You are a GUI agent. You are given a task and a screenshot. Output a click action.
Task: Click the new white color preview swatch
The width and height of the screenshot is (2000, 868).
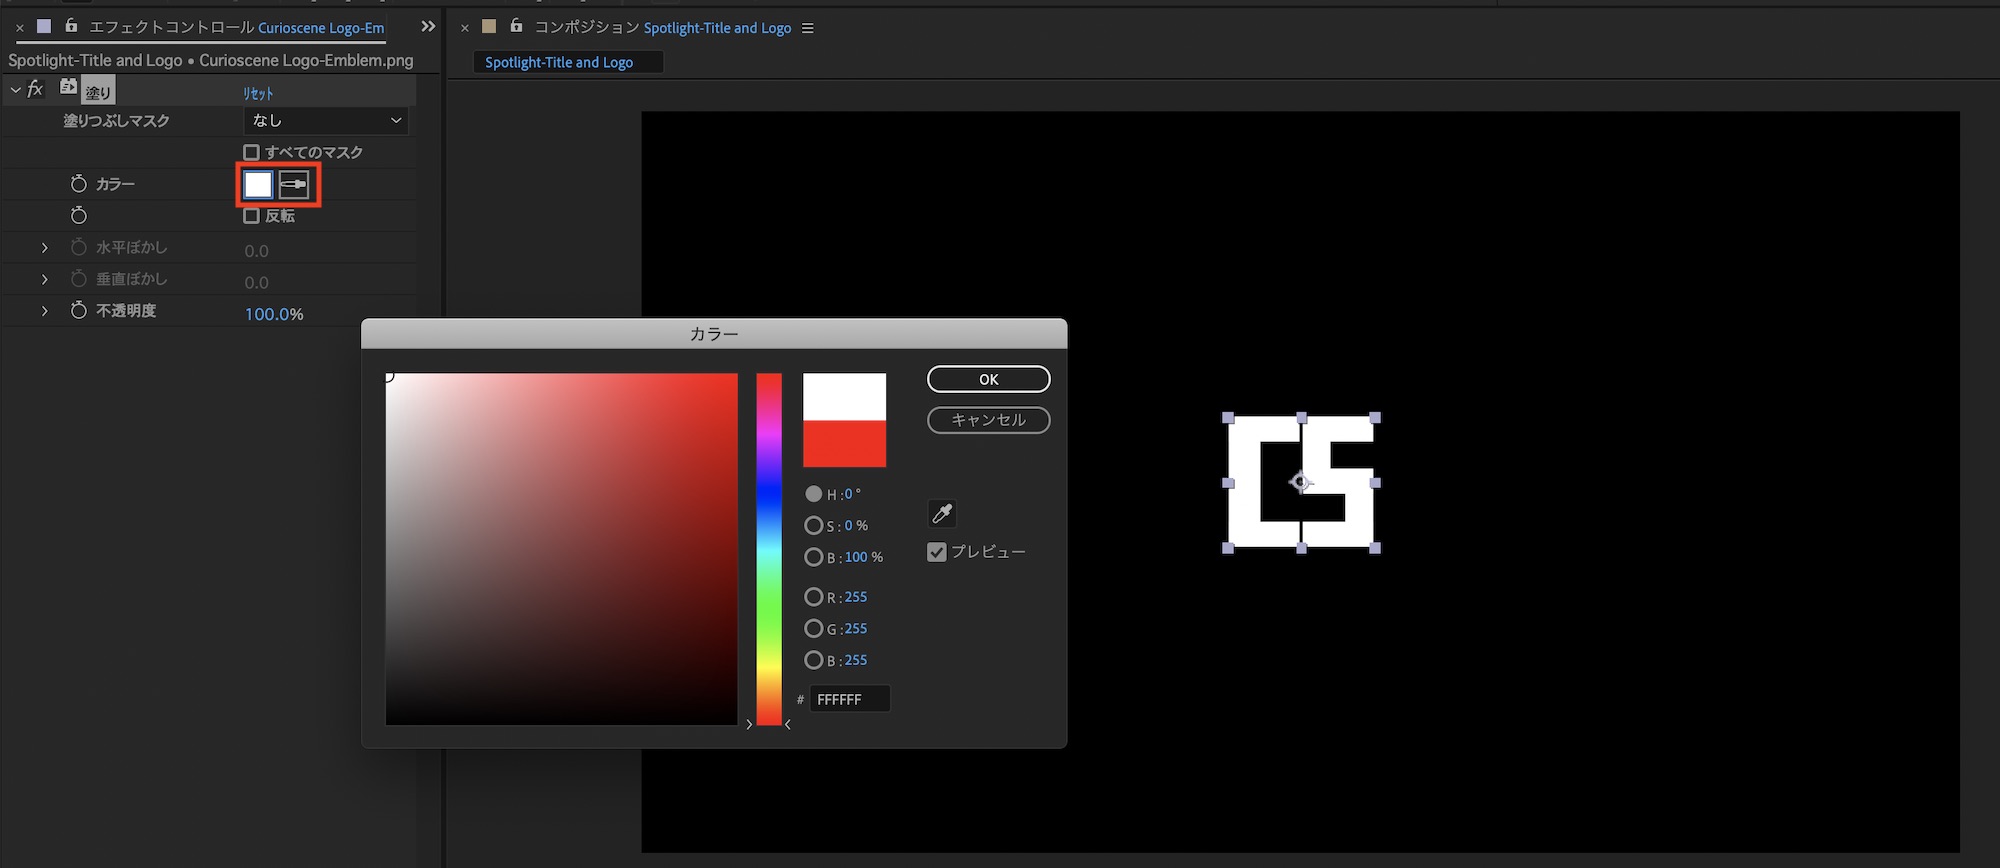coord(845,397)
